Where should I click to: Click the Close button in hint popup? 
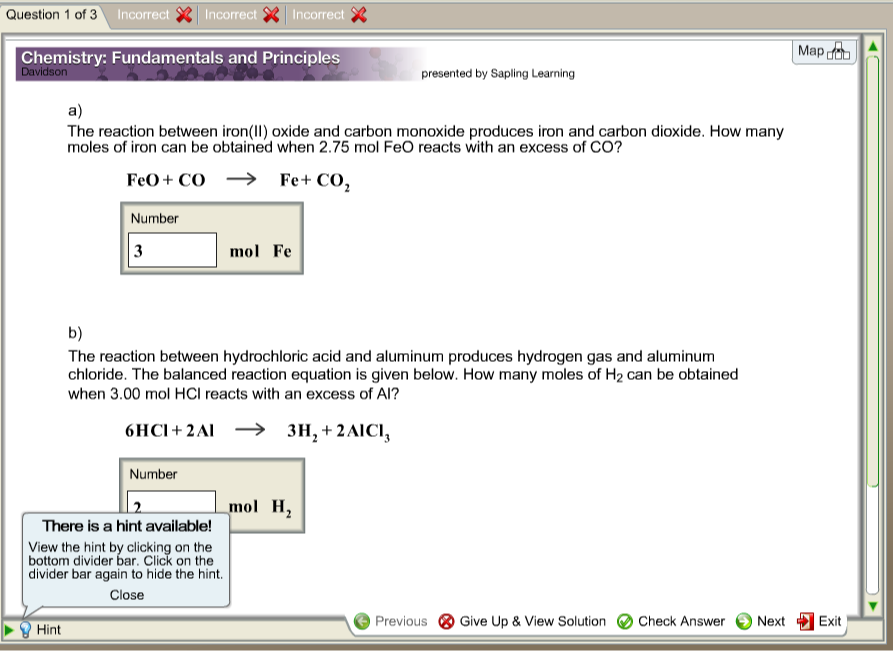click(x=126, y=594)
